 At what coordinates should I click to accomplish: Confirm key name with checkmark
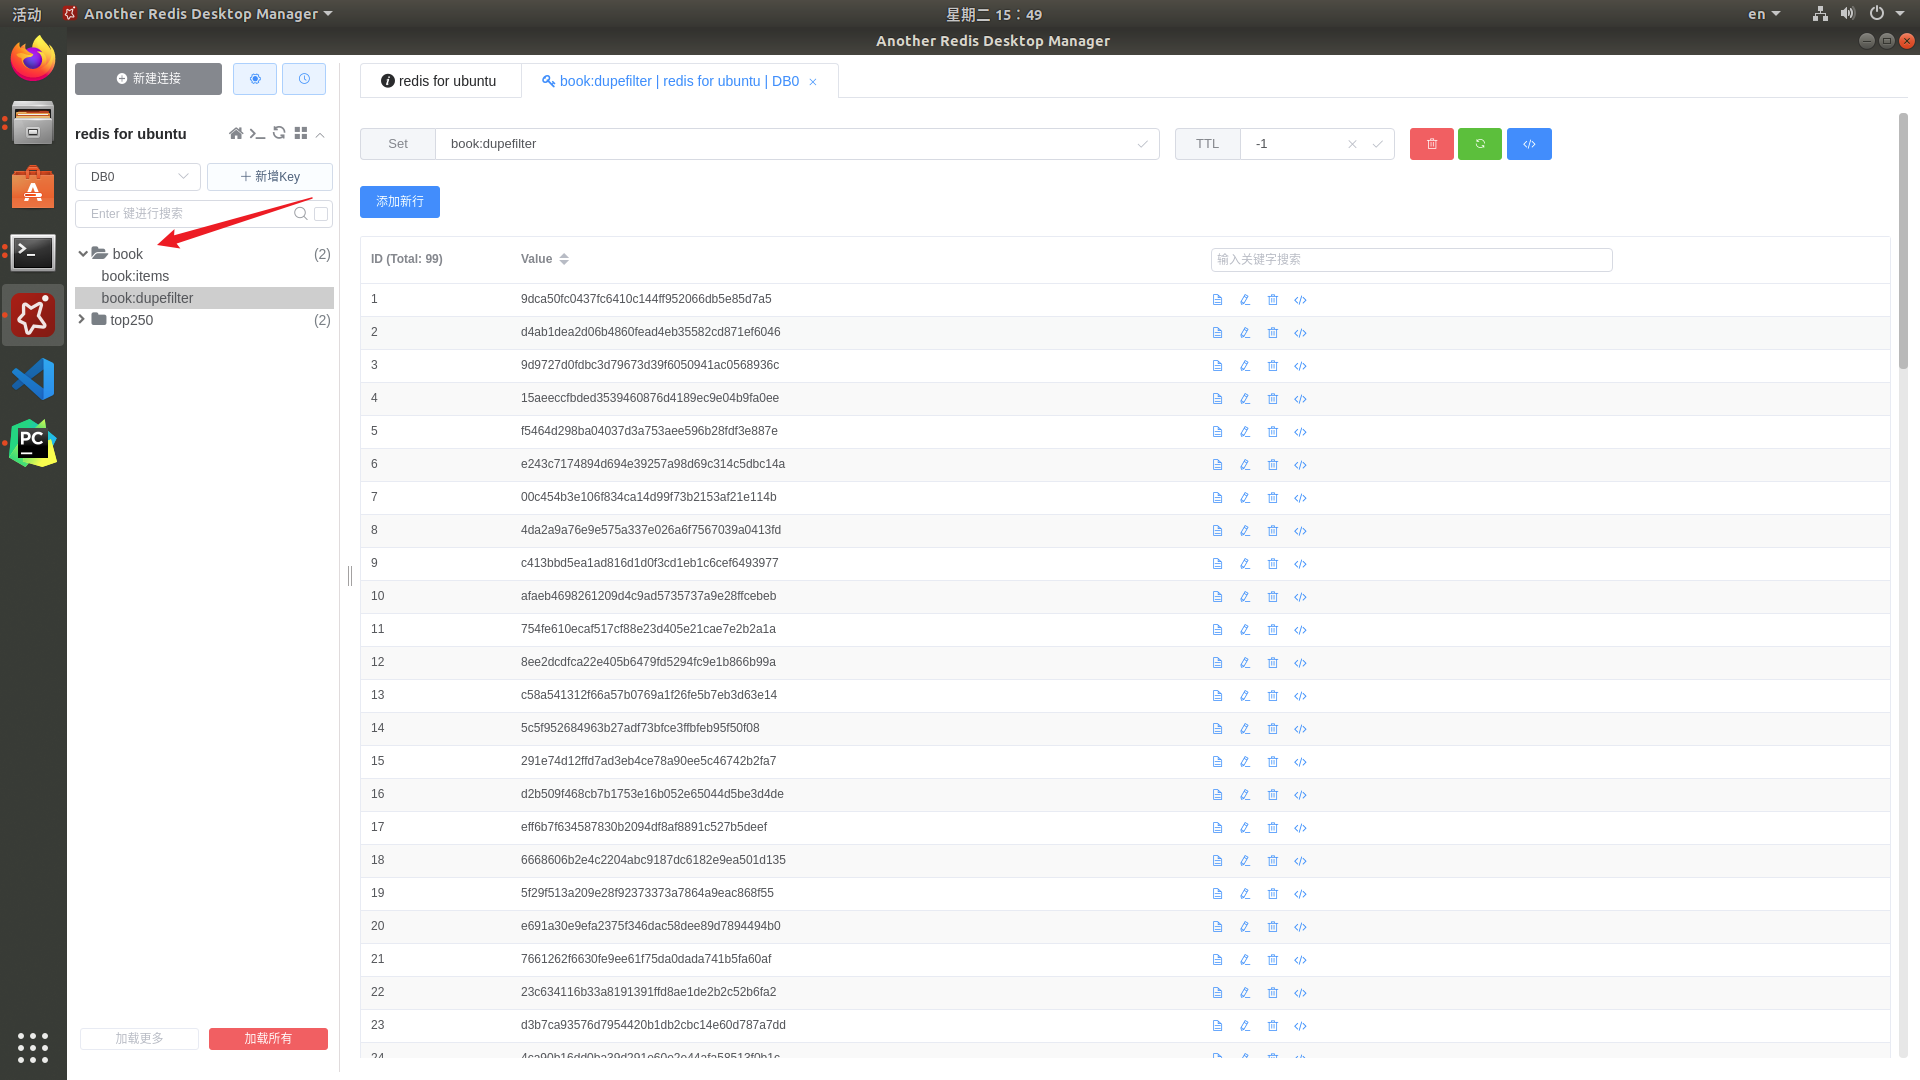point(1142,144)
